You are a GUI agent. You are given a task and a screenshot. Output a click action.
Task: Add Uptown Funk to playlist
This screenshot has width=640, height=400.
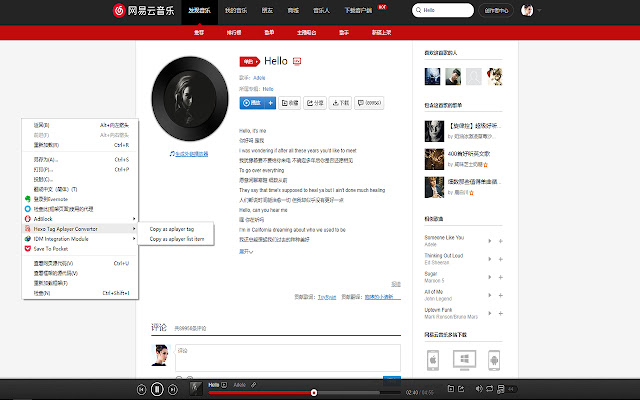501,313
